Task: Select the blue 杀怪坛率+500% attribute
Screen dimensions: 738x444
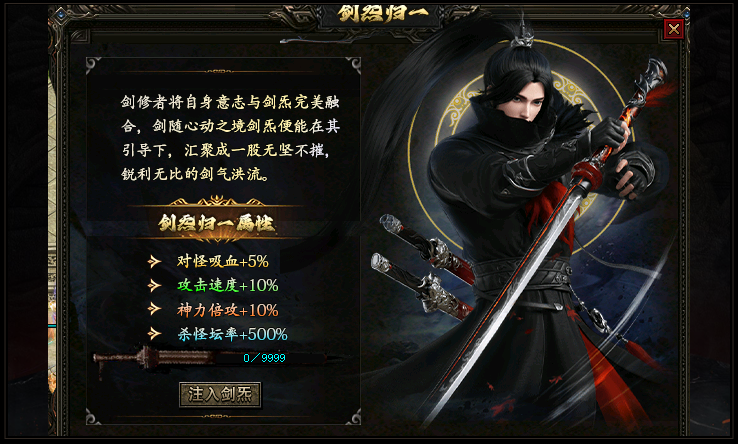Action: click(x=233, y=334)
